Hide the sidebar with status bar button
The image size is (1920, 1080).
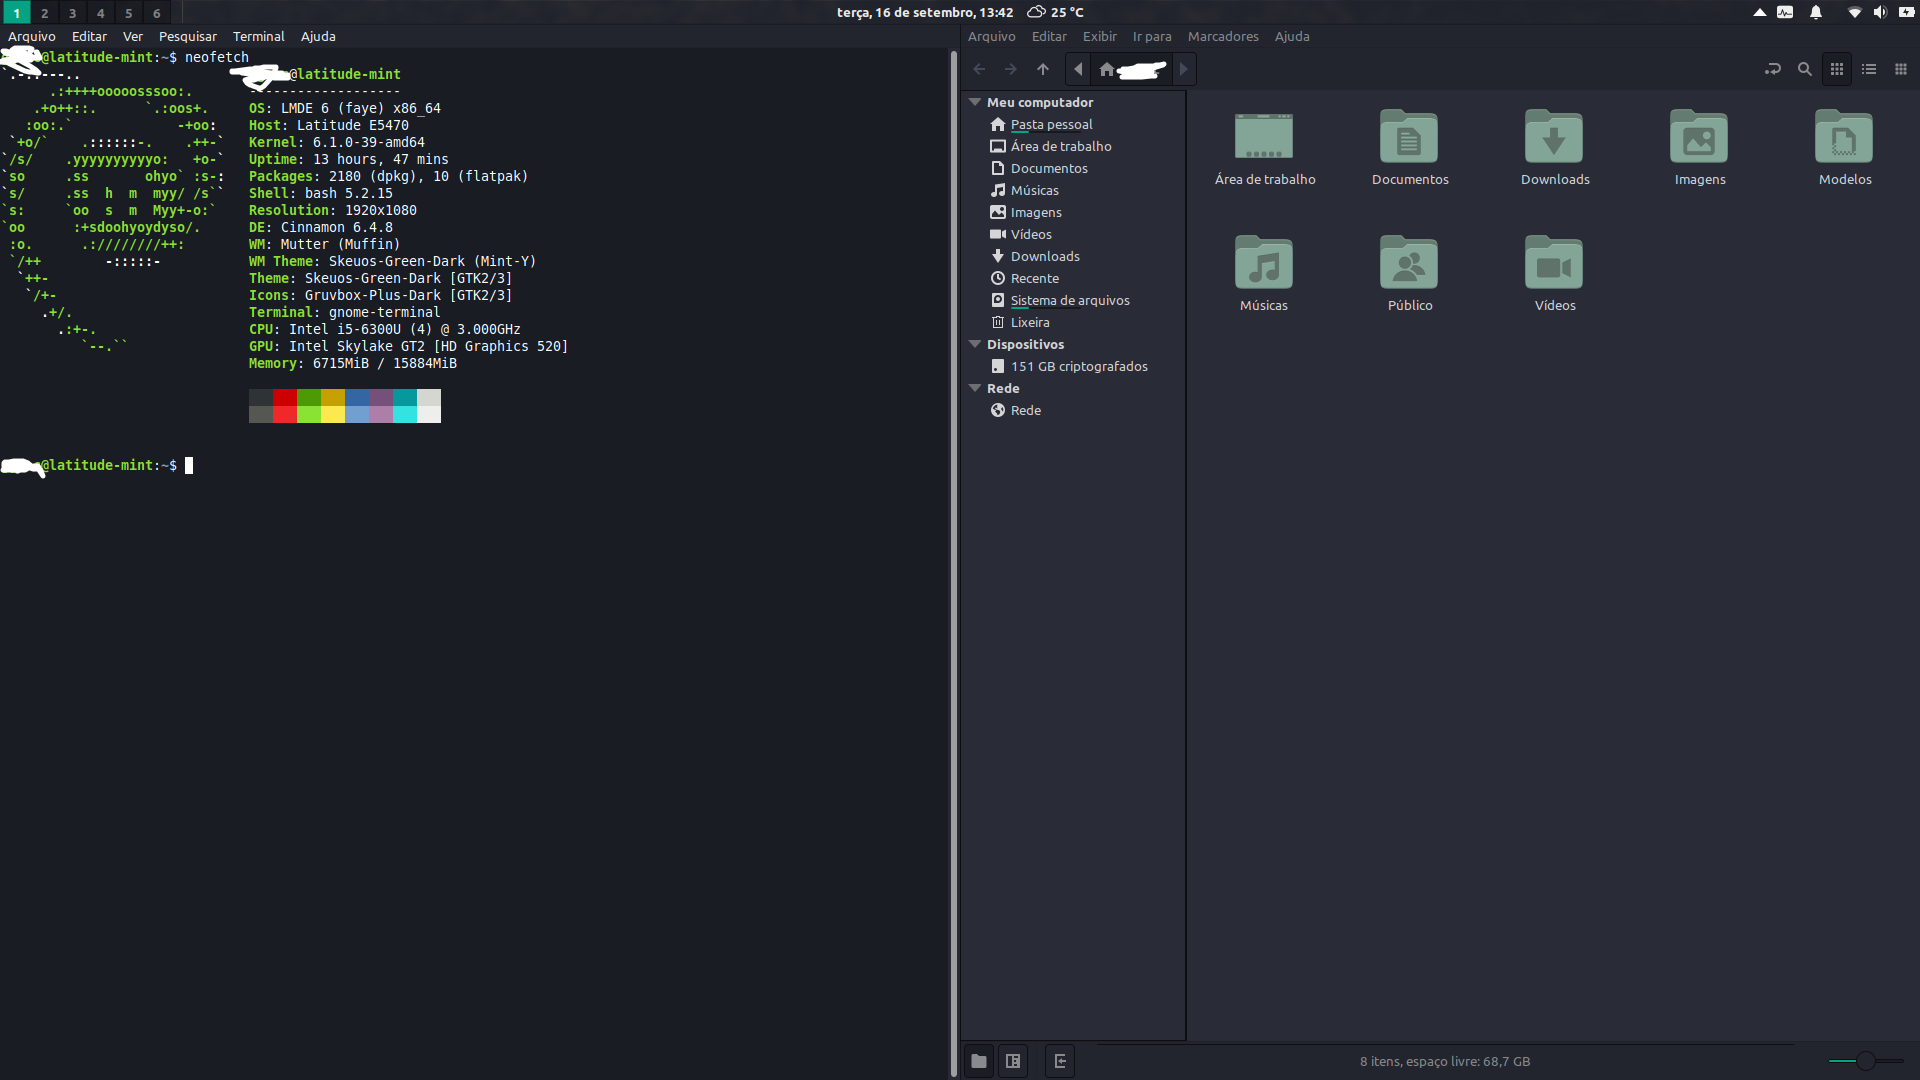tap(1060, 1061)
